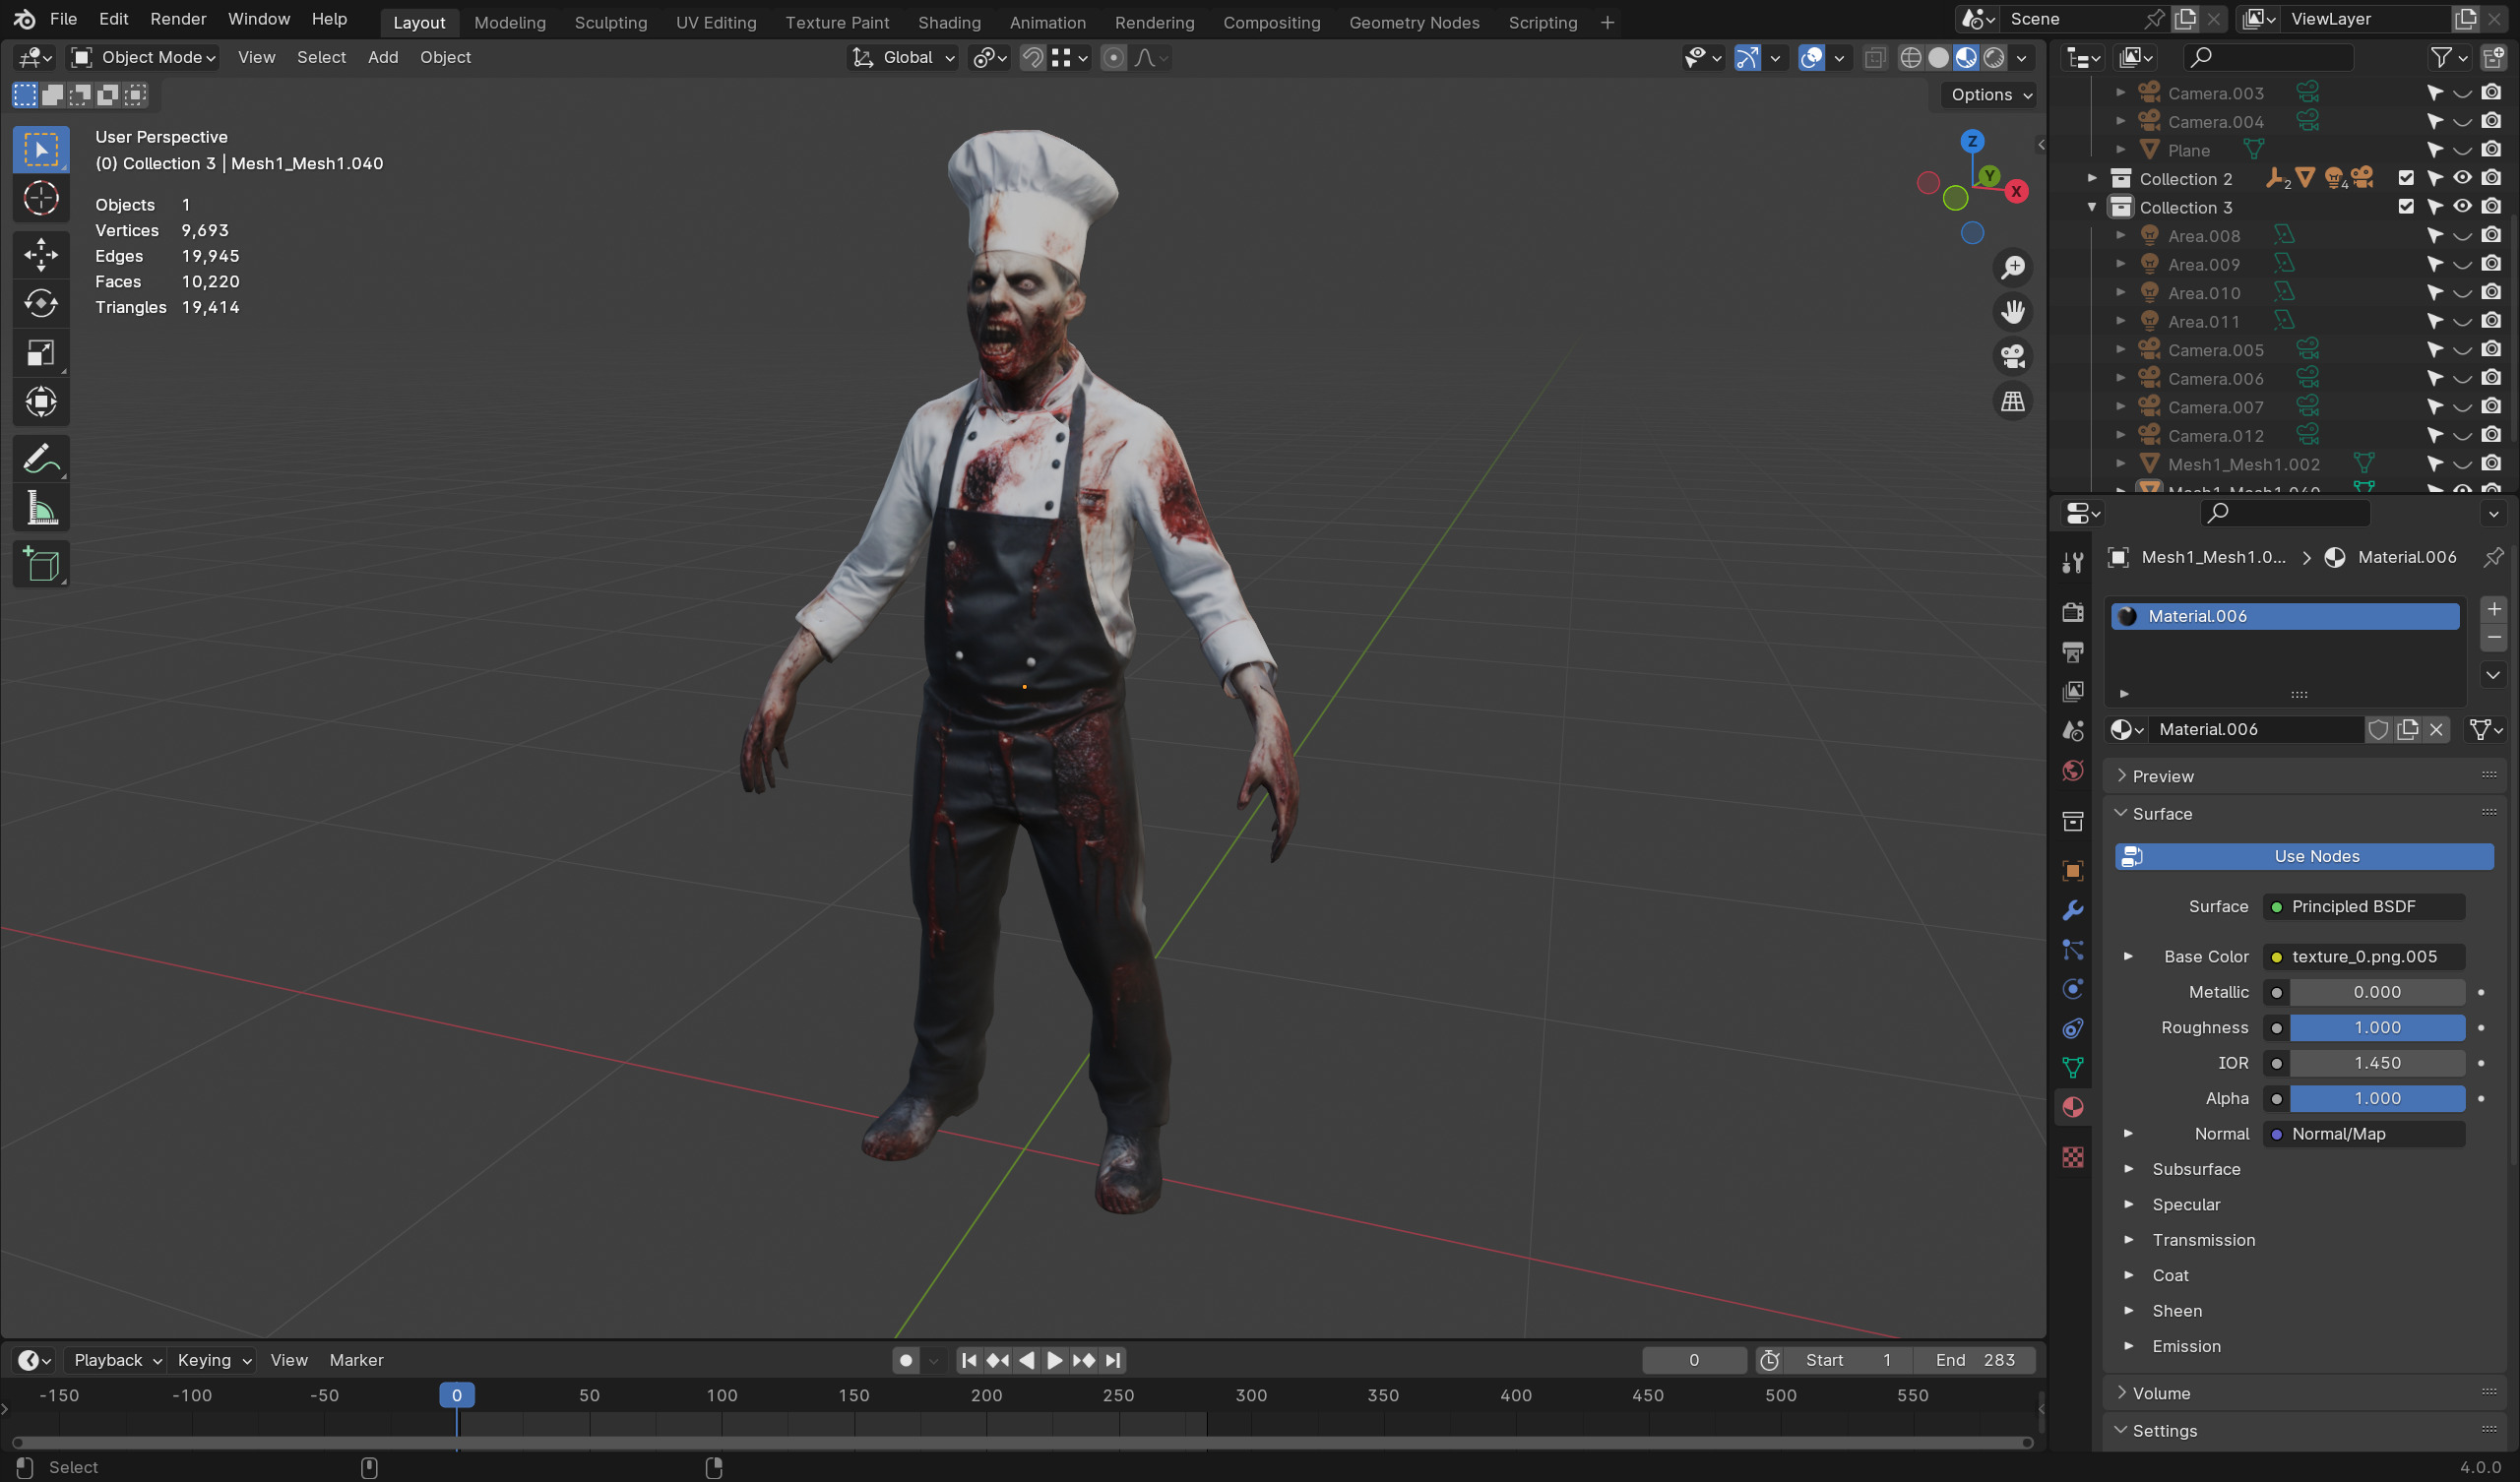Open the Texture properties tab

pos(2073,1157)
